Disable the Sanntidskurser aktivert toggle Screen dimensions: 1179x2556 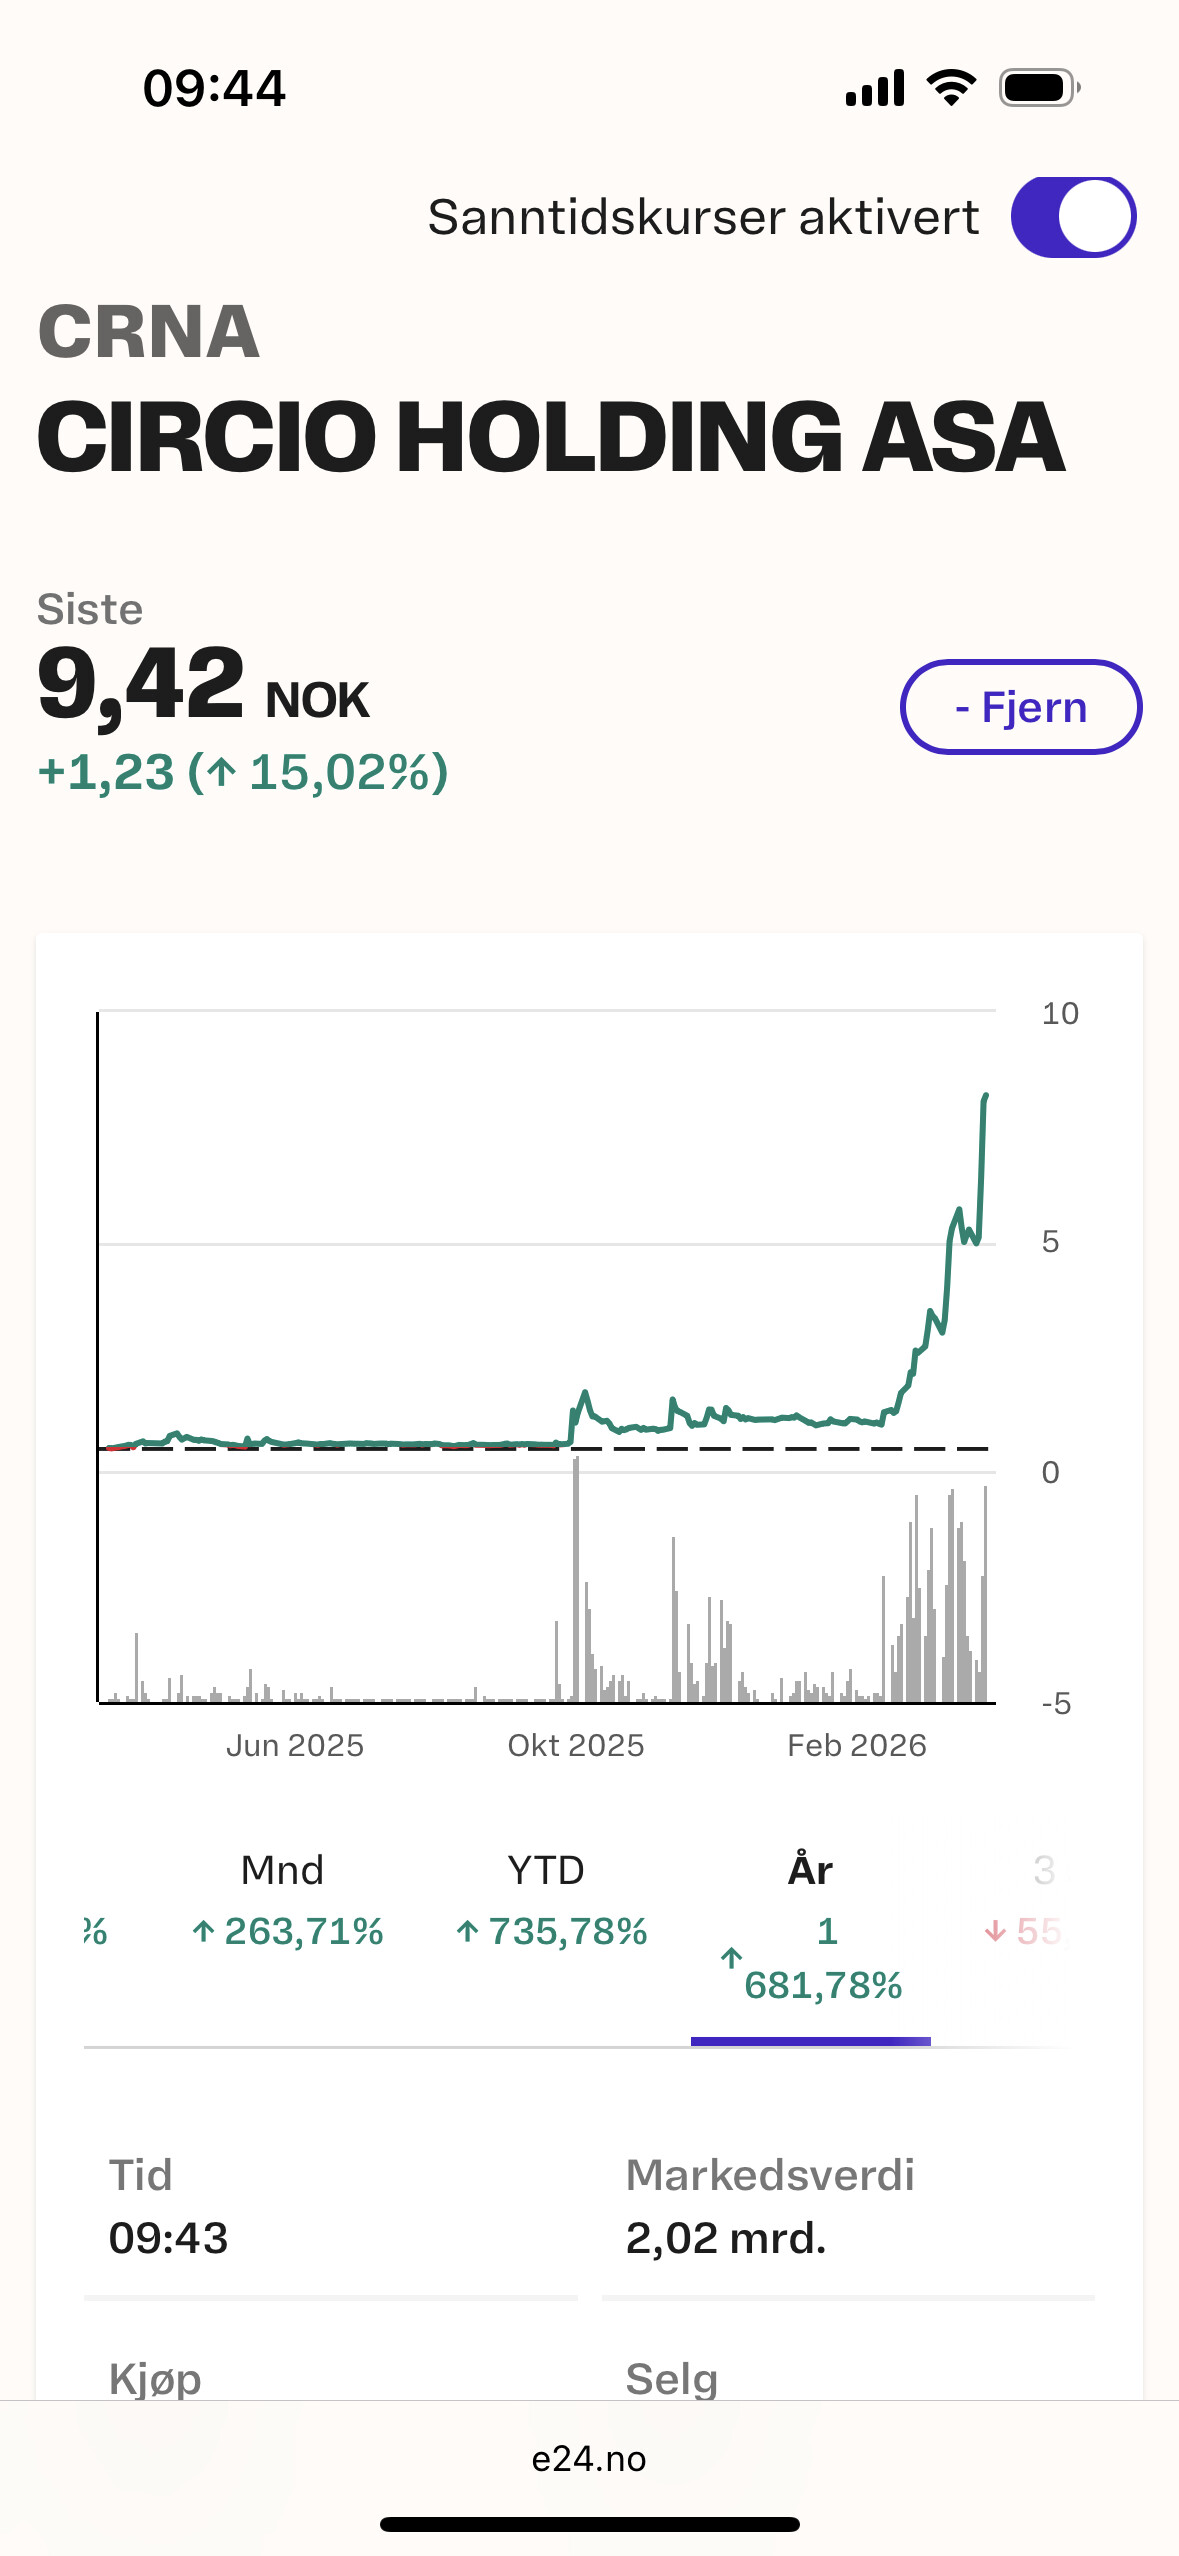[1073, 217]
